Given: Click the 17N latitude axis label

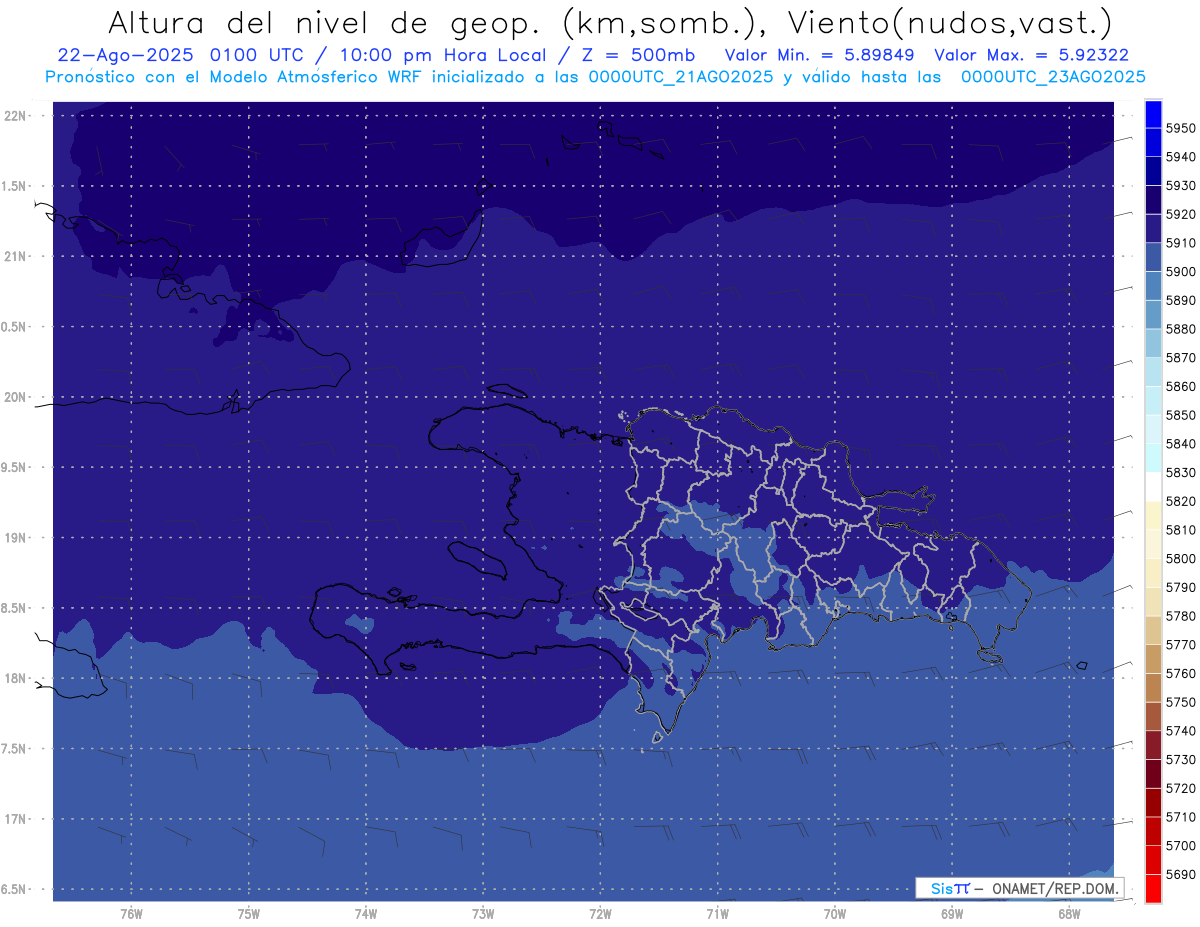Looking at the screenshot, I should [16, 819].
